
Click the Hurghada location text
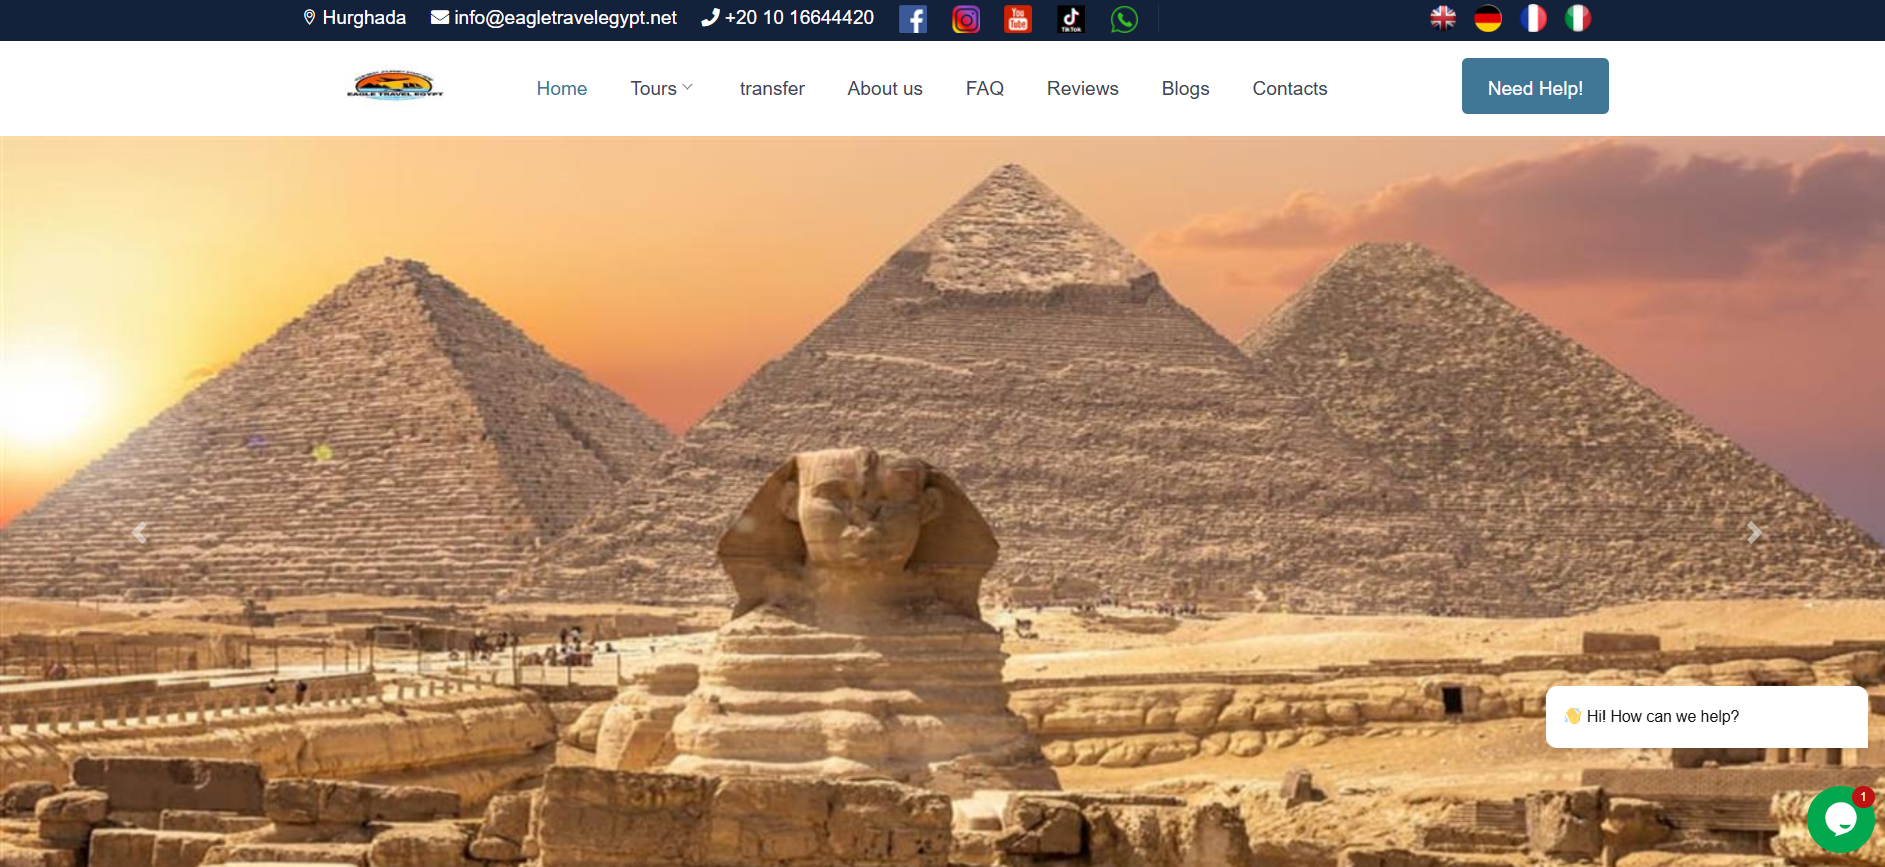(x=364, y=17)
